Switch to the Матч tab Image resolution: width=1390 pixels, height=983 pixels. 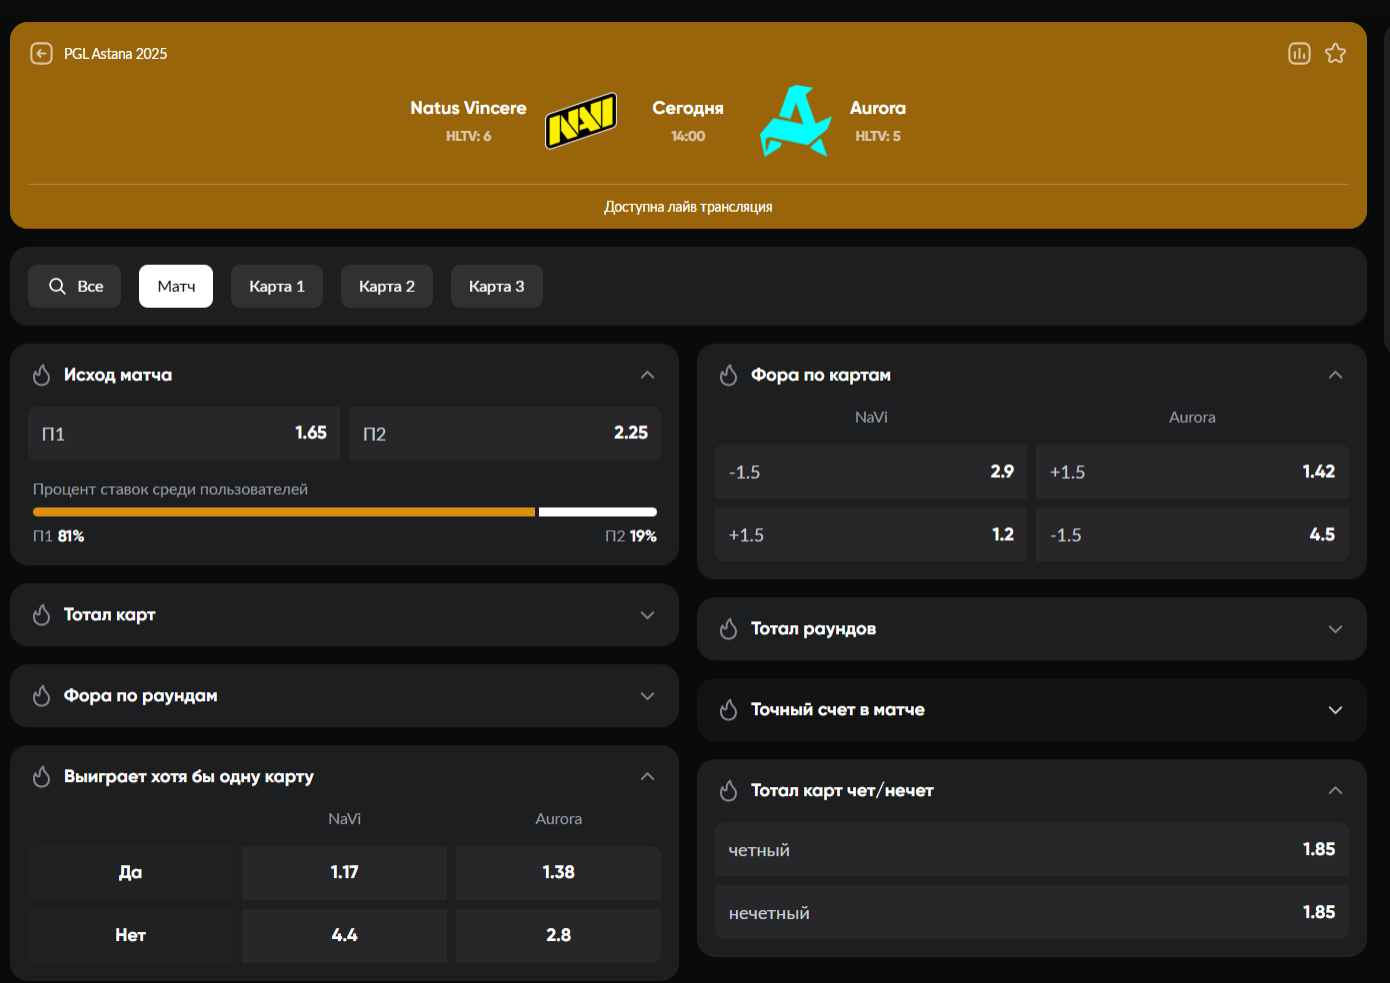click(176, 286)
